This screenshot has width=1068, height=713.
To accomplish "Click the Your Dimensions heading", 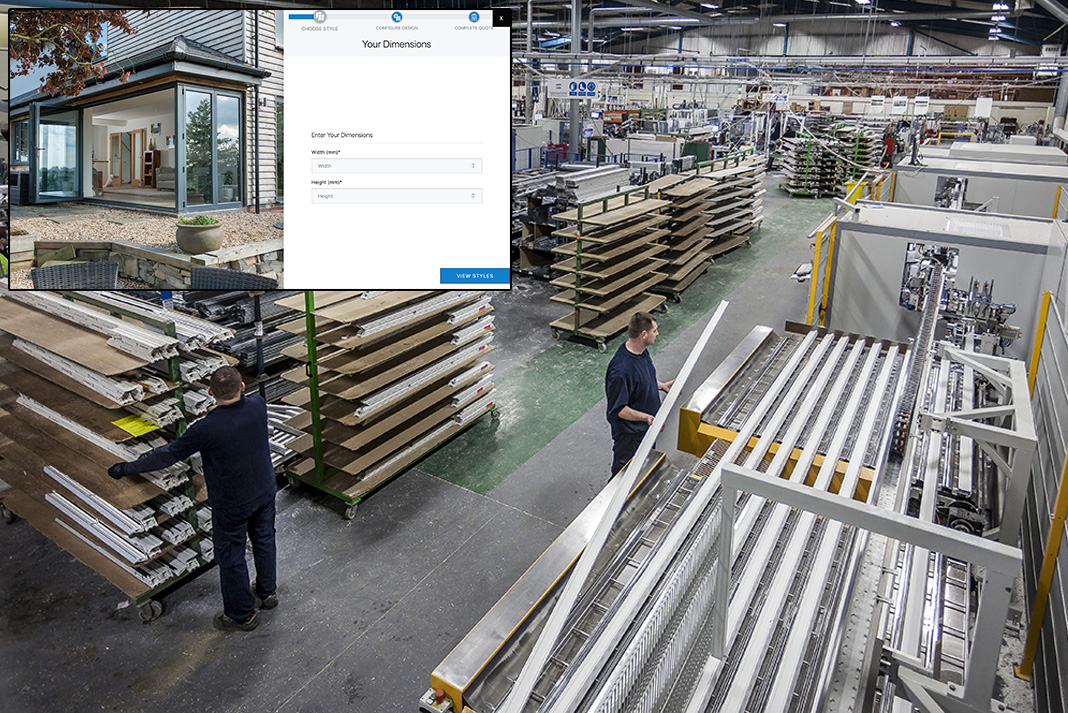I will 397,45.
